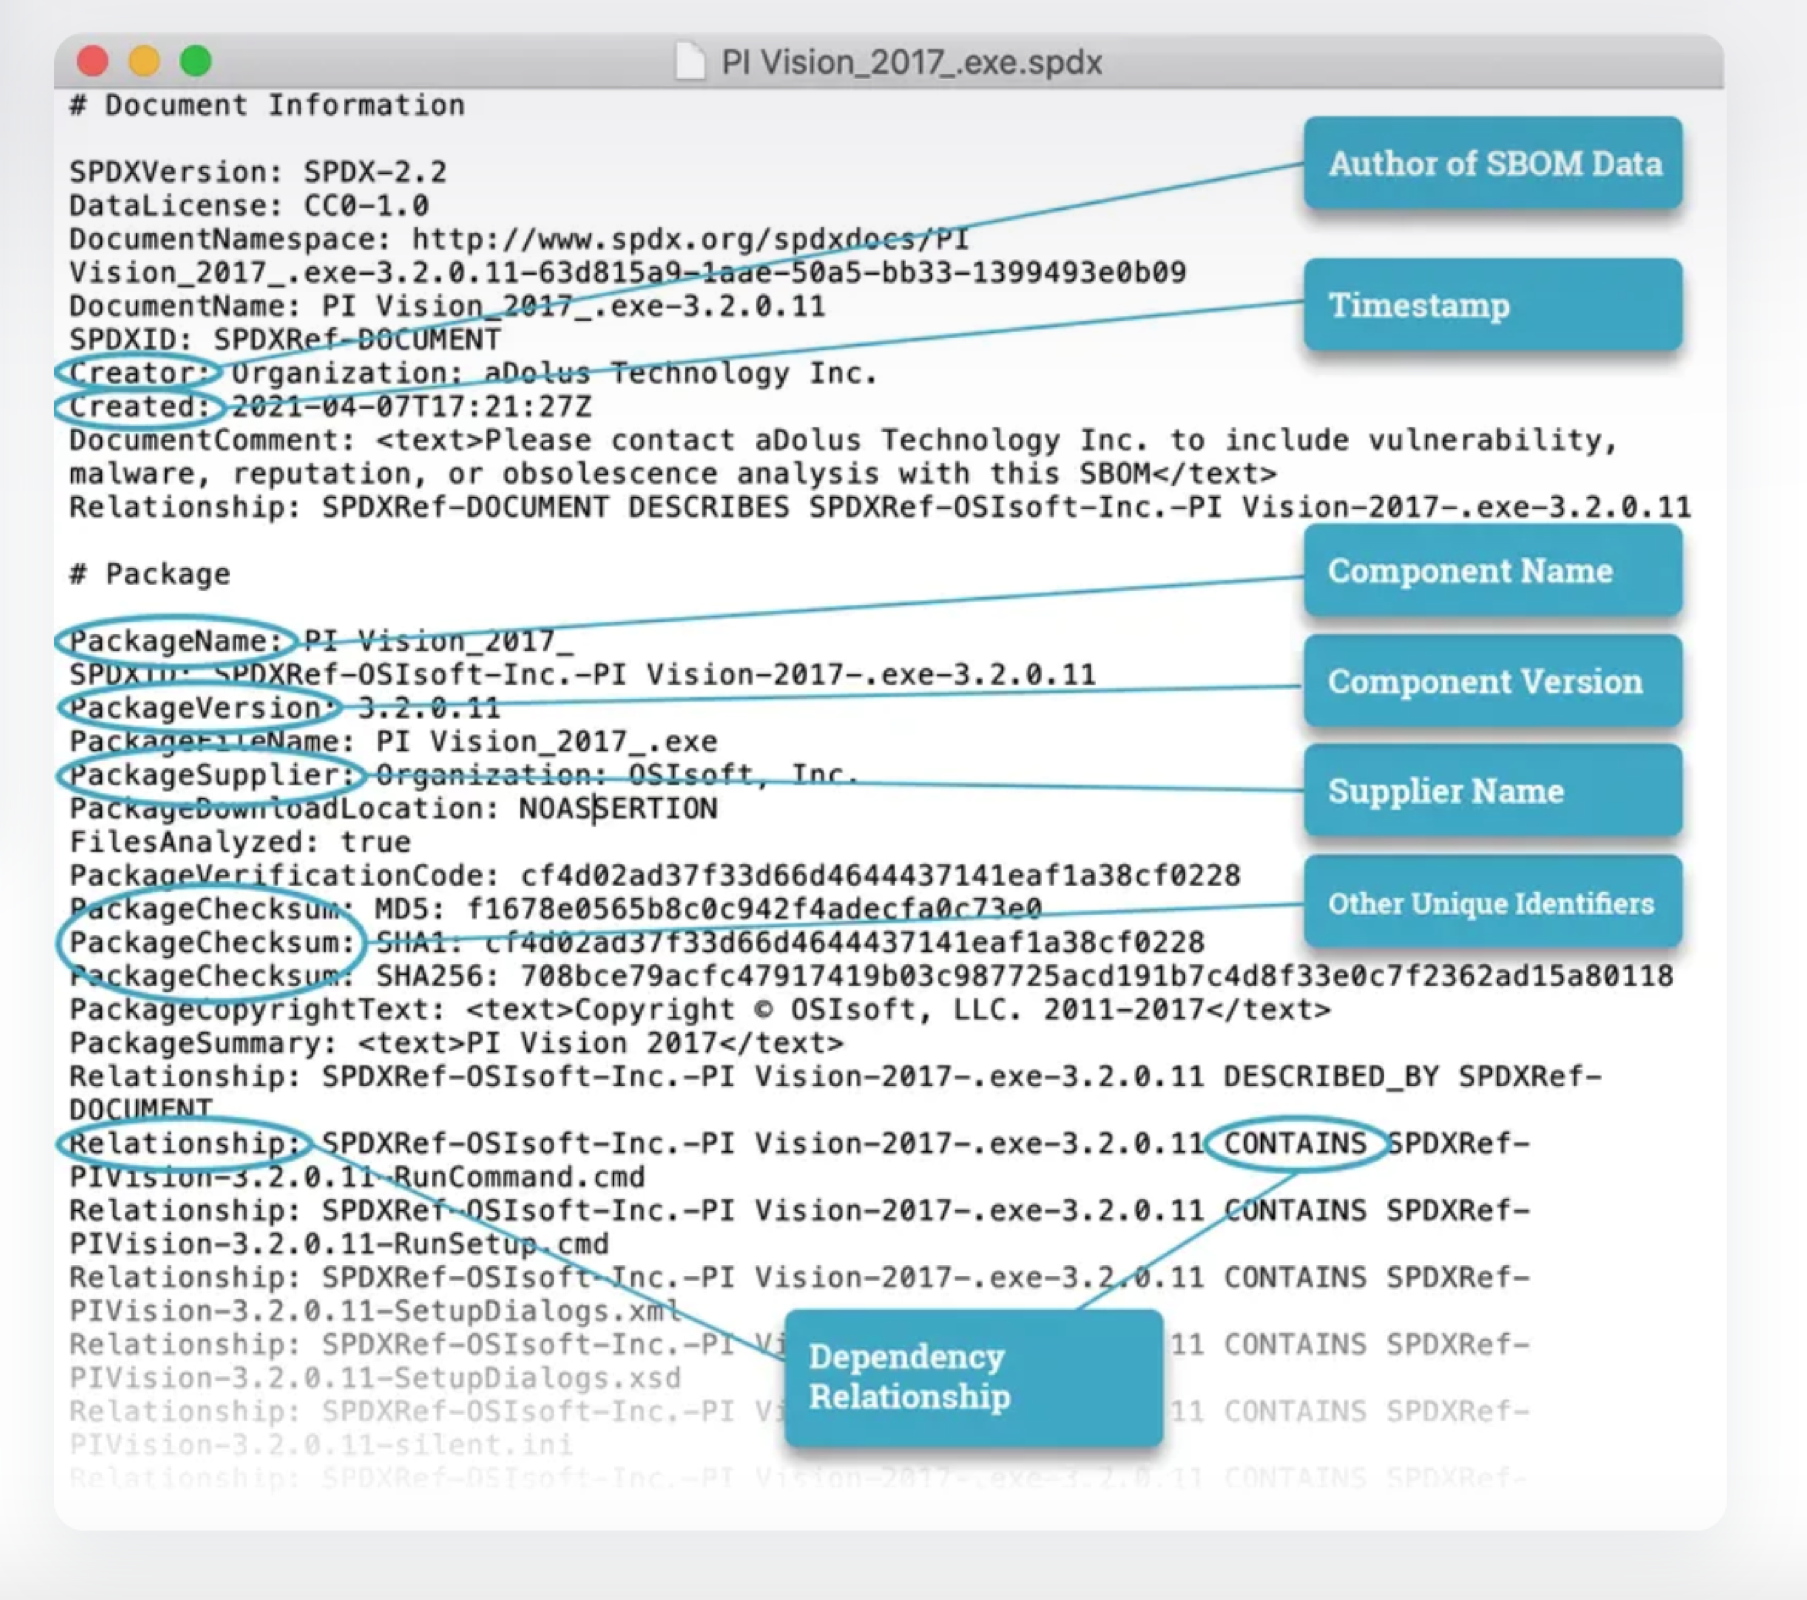Place cursor on 'SPDXVersion: SPDX-2.2' line
Screen dimensions: 1807x1600
pos(258,172)
